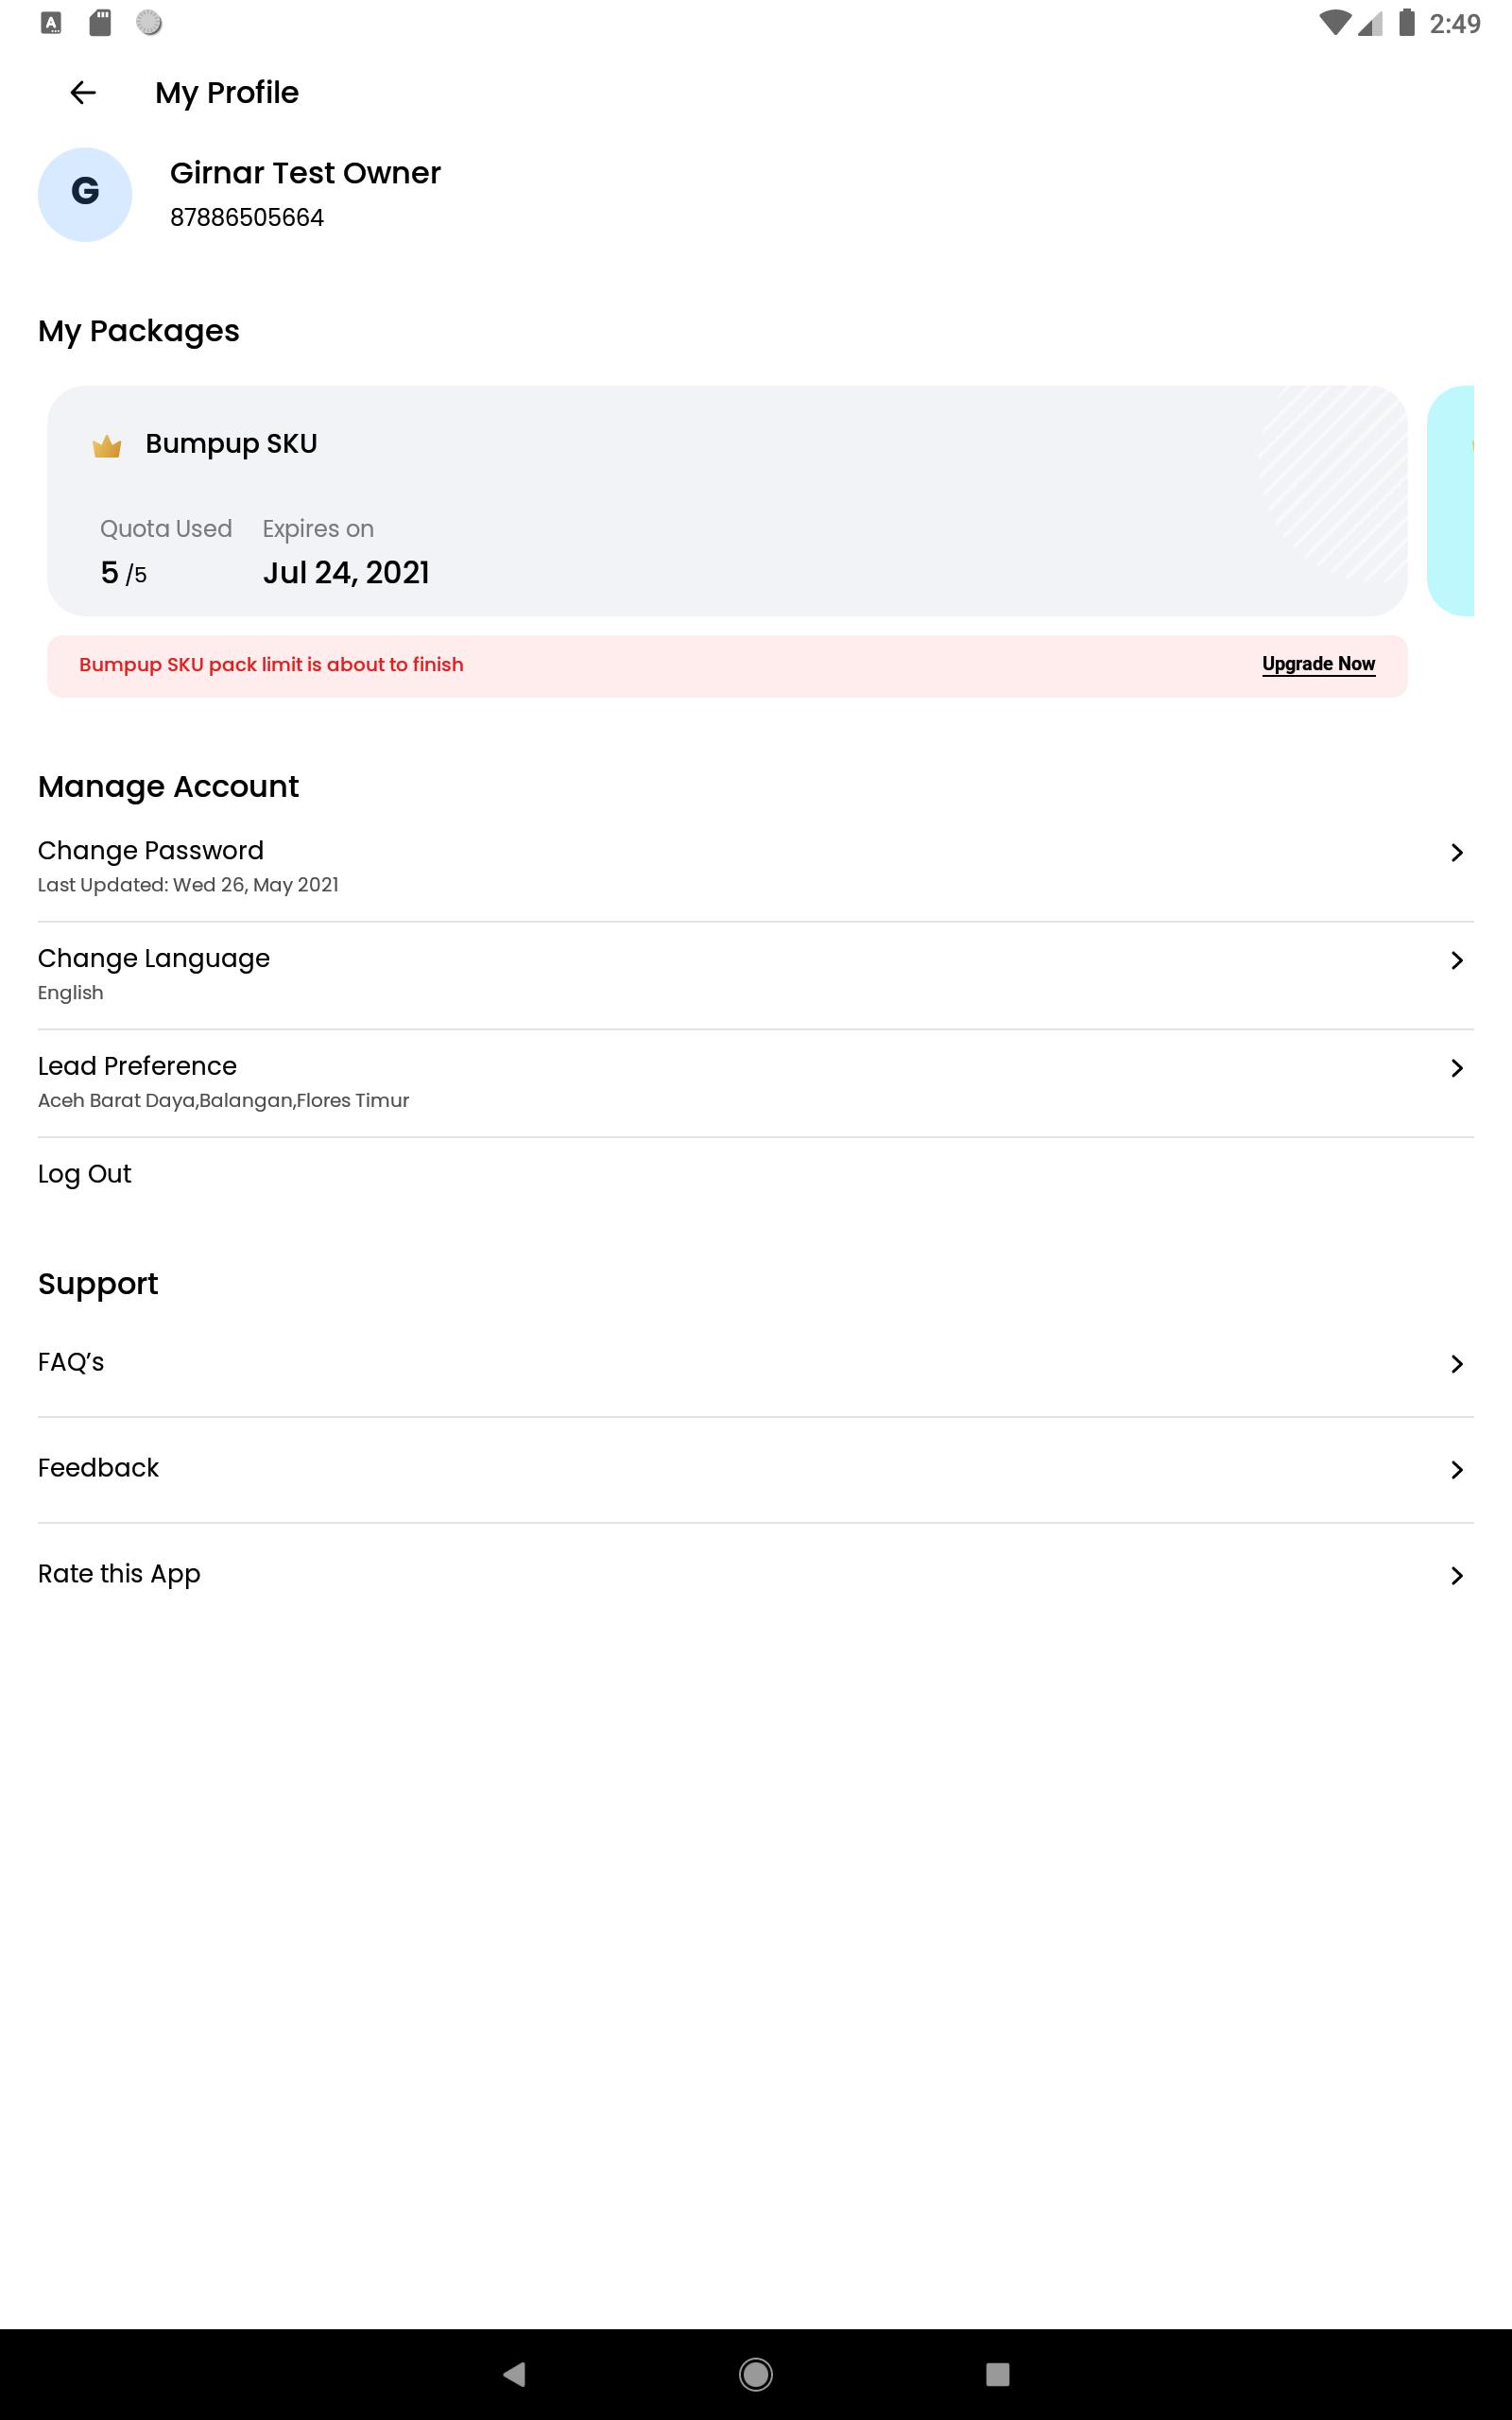Tap the crown icon on Bumpup SKU

107,446
